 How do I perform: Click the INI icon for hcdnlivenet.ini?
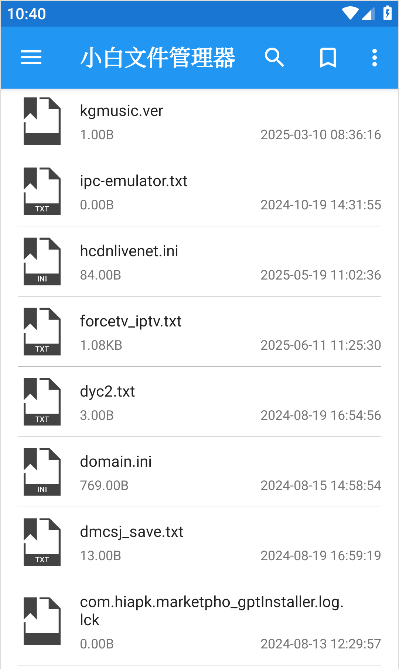tap(42, 262)
